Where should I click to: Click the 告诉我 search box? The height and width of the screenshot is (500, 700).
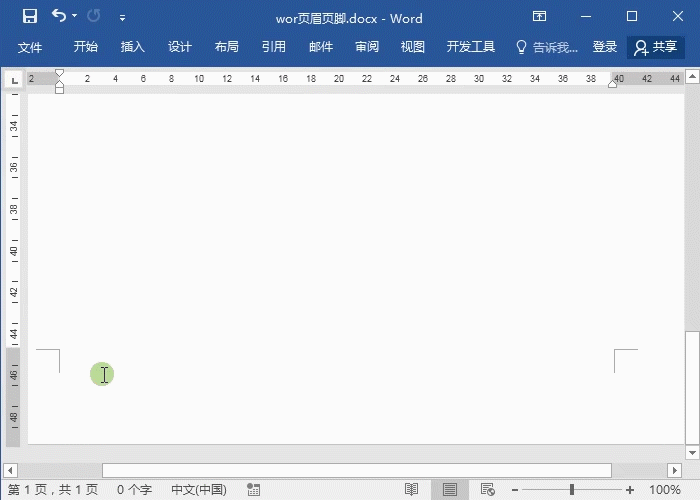[547, 47]
